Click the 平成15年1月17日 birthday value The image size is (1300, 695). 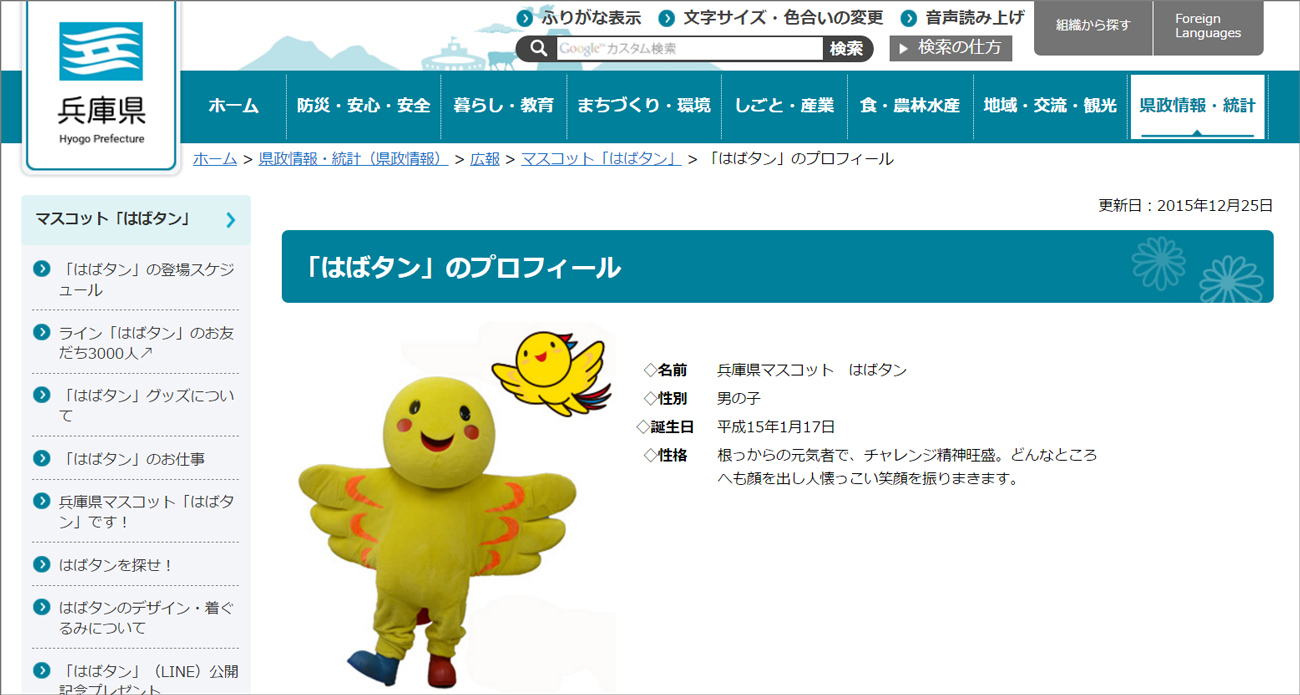776,427
